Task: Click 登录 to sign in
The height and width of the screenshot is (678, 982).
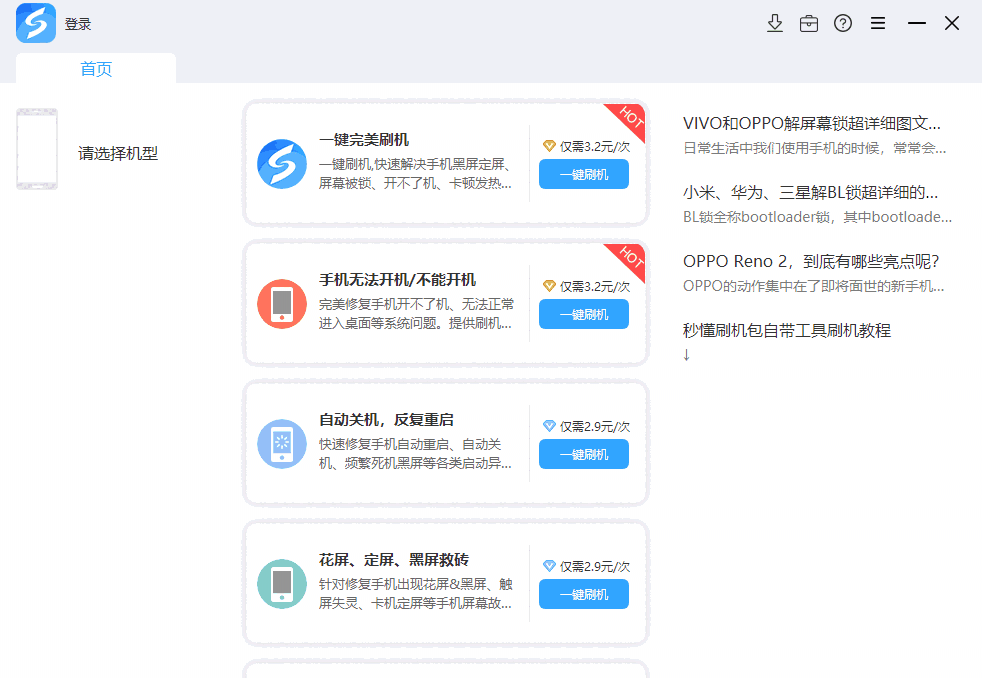Action: click(x=78, y=22)
